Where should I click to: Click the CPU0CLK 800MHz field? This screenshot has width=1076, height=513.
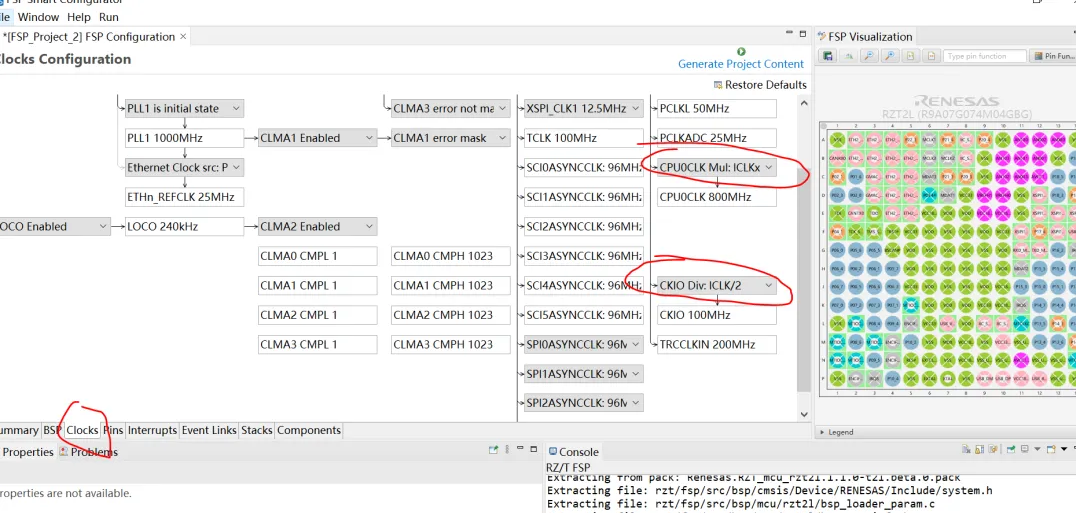[716, 197]
